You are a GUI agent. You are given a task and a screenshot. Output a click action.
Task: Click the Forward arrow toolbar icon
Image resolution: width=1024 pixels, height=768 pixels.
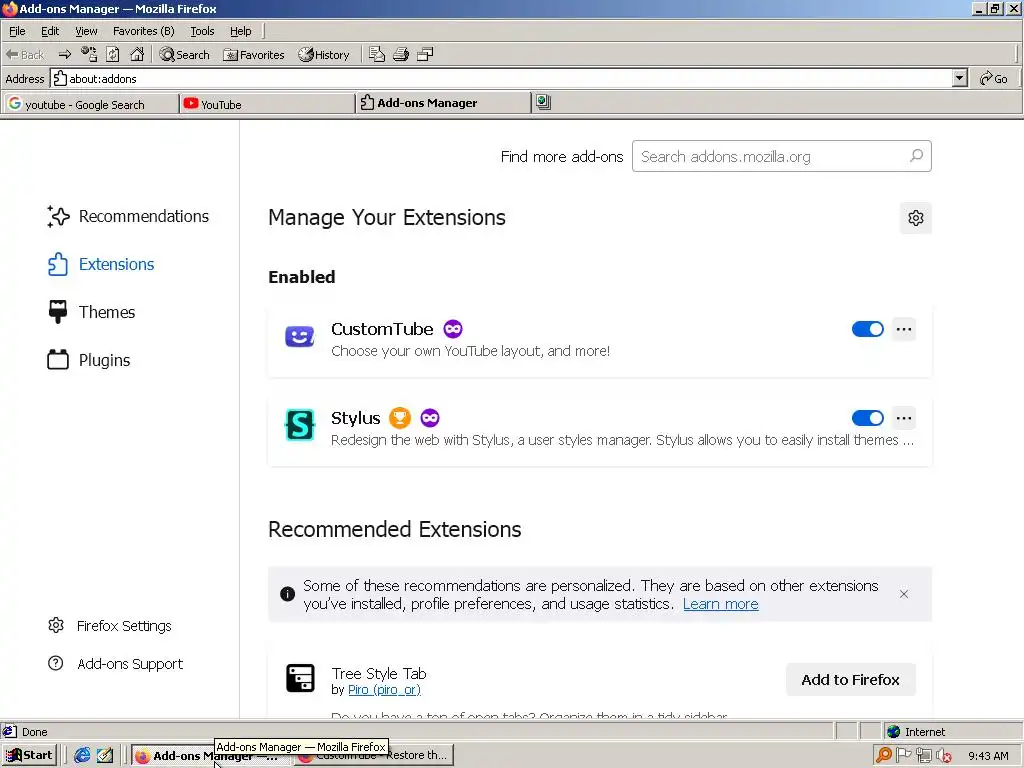coord(64,55)
